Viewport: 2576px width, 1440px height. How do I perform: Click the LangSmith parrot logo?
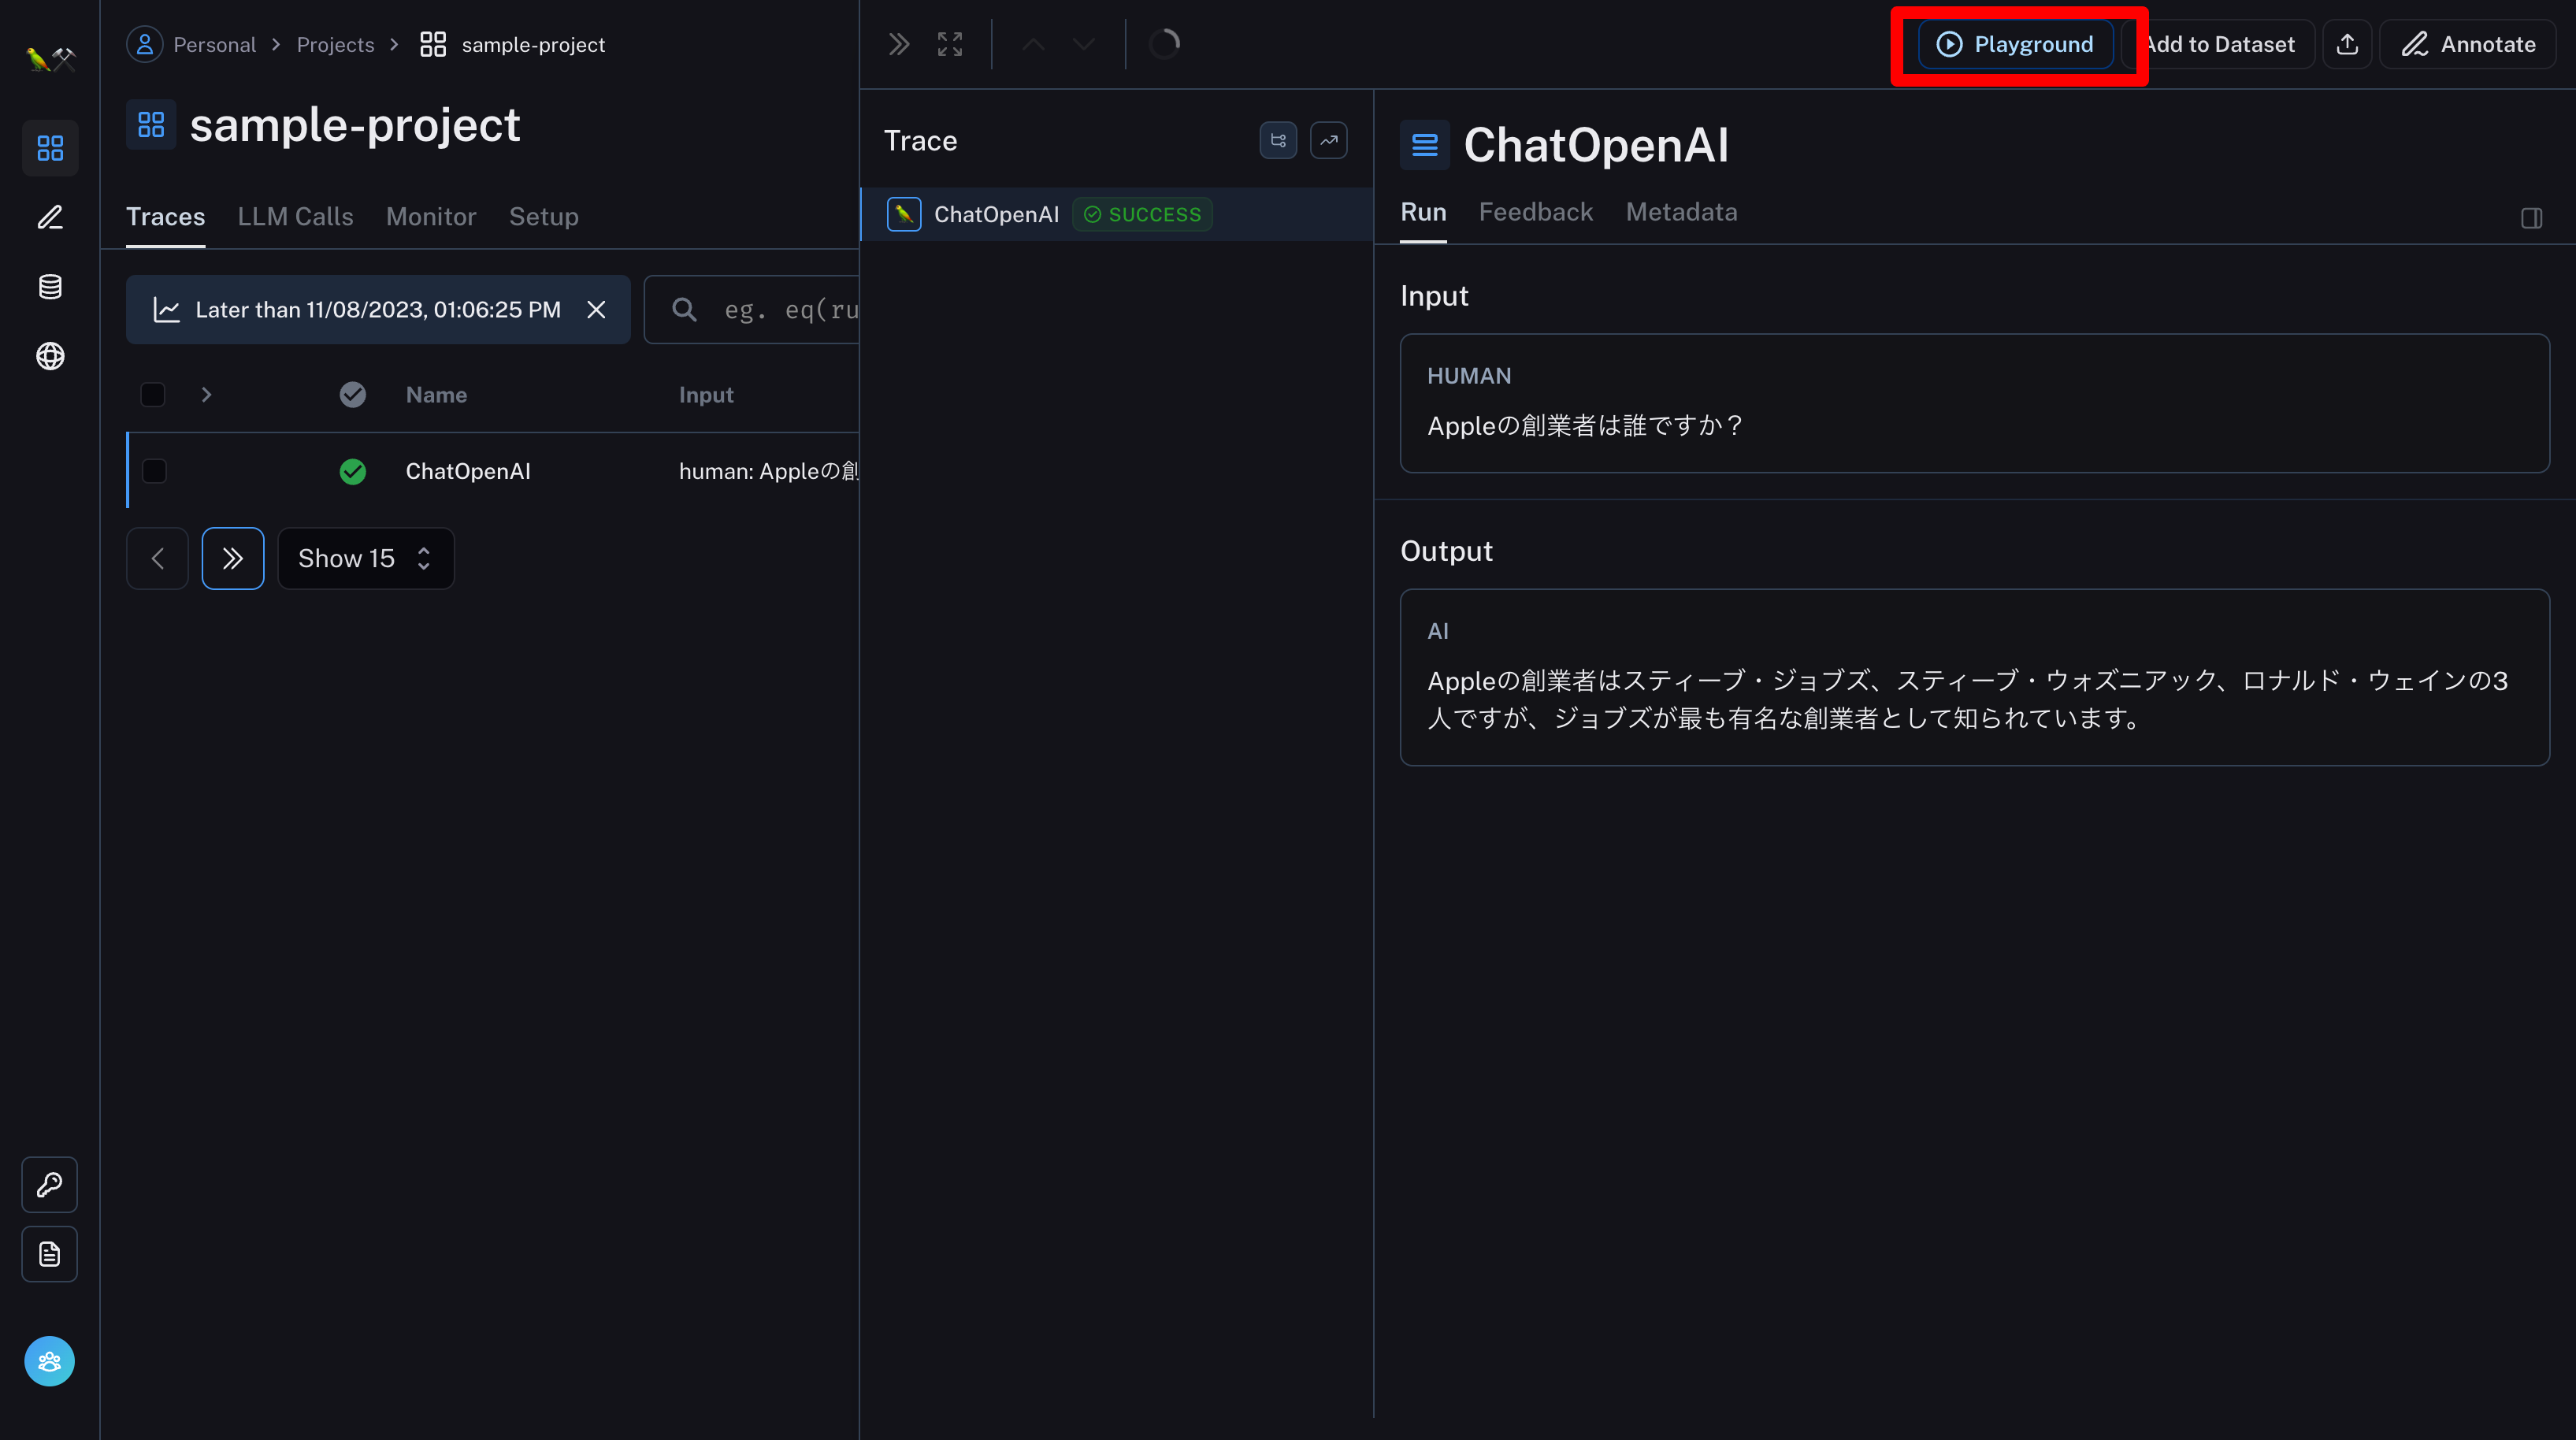[x=49, y=59]
